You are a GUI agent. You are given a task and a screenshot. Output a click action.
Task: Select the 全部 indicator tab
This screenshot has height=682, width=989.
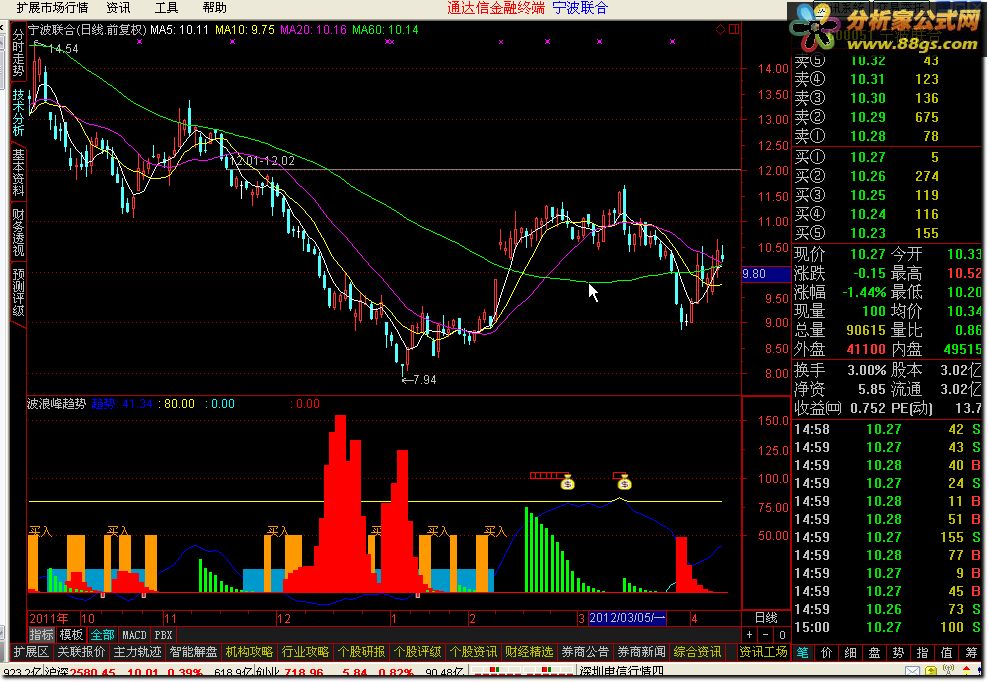coord(102,635)
